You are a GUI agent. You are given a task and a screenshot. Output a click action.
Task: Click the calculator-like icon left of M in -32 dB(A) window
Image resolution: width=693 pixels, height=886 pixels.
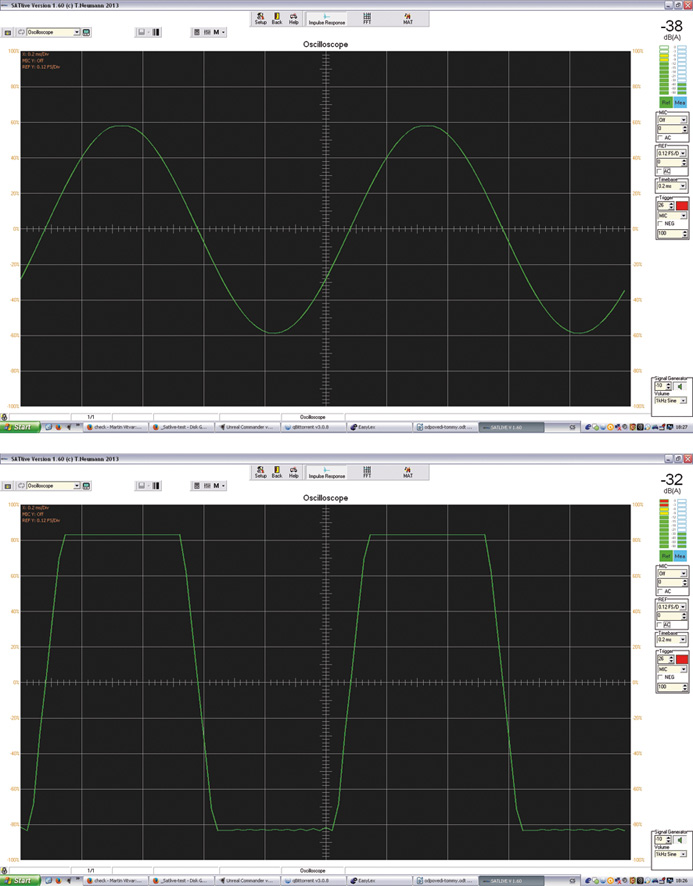197,486
